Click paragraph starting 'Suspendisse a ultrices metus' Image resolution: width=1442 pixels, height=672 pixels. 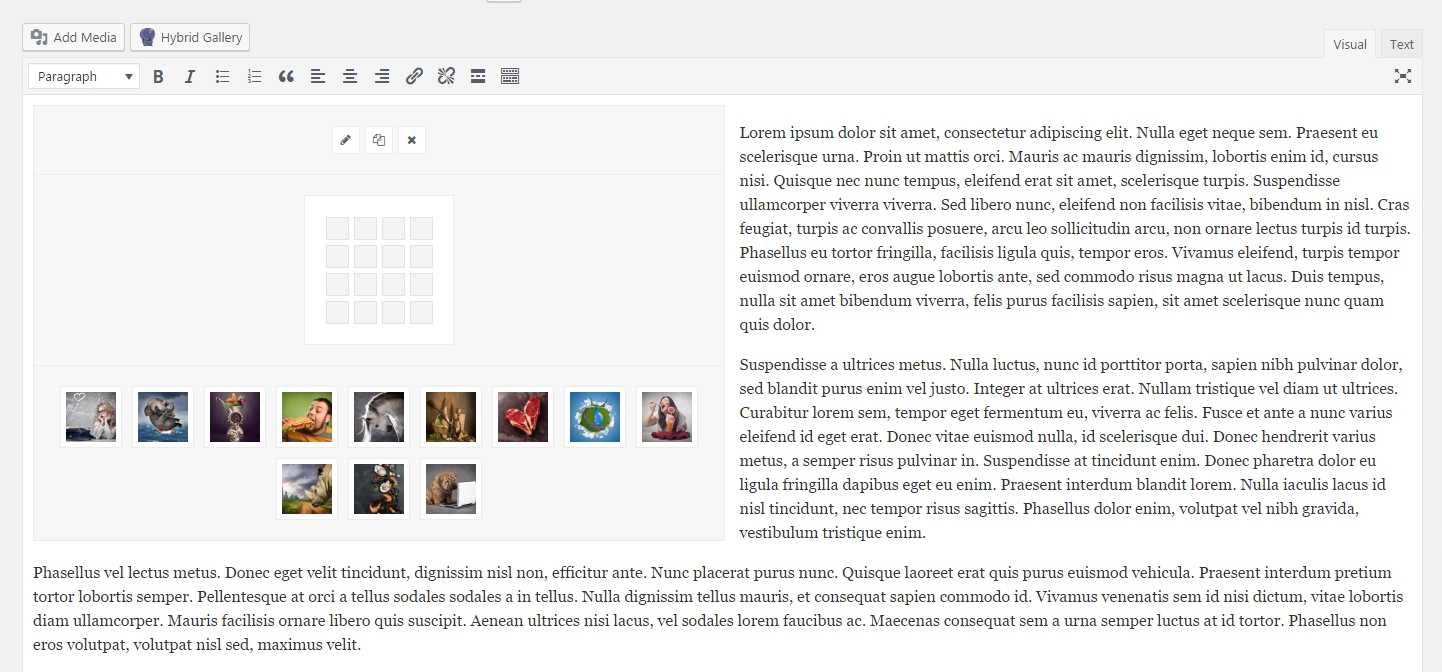[x=1070, y=448]
